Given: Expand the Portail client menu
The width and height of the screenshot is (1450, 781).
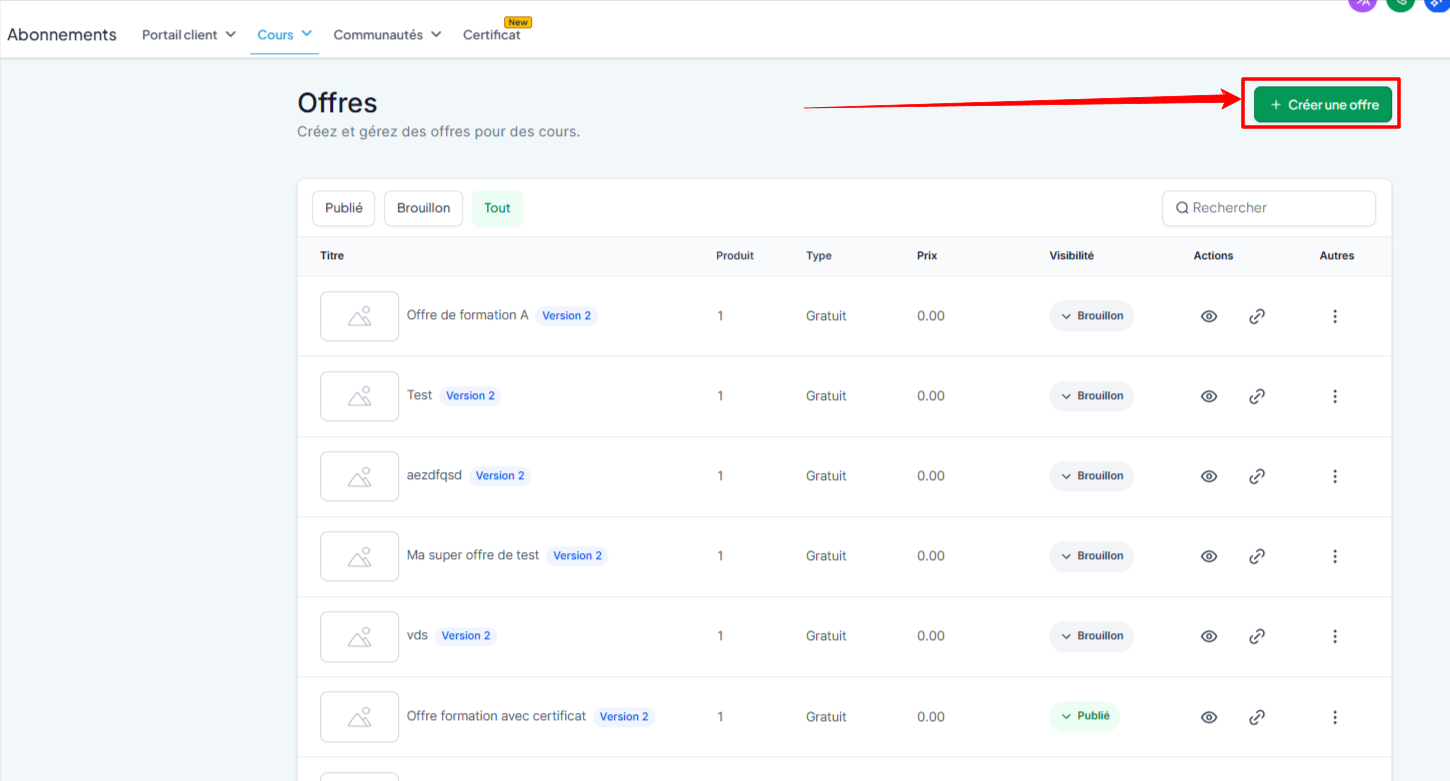Looking at the screenshot, I should click(x=189, y=35).
